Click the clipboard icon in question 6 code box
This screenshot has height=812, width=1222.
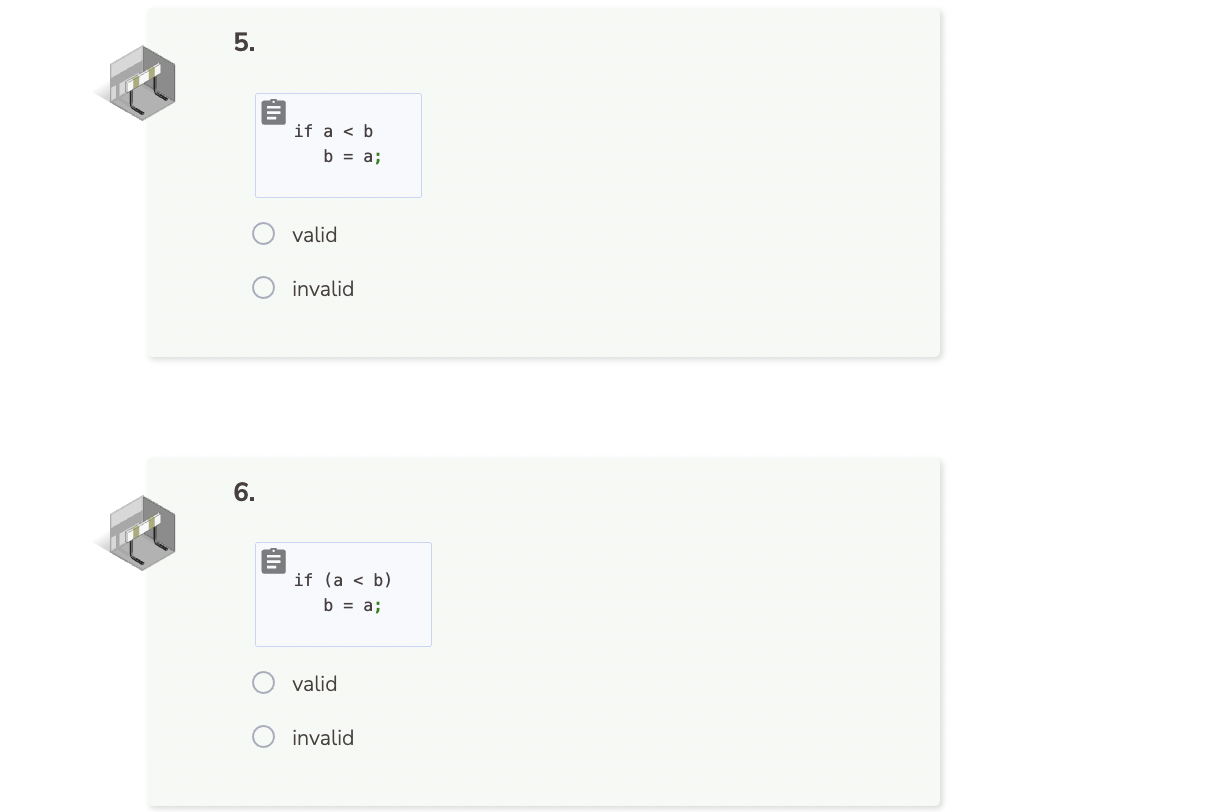click(272, 560)
